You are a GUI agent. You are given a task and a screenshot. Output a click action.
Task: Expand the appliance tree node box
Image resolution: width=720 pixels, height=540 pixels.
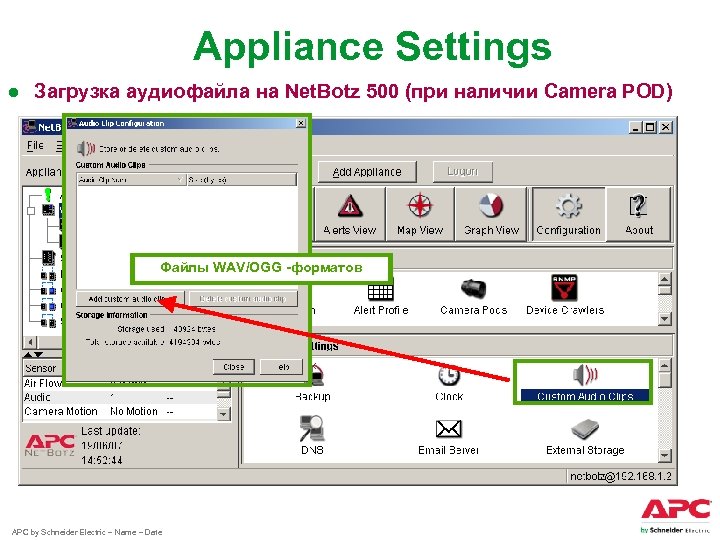(31, 211)
